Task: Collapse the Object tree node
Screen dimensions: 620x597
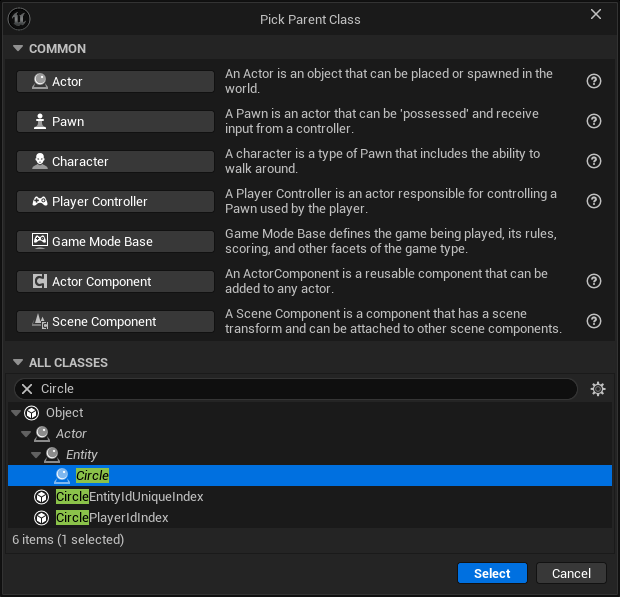Action: [x=16, y=413]
